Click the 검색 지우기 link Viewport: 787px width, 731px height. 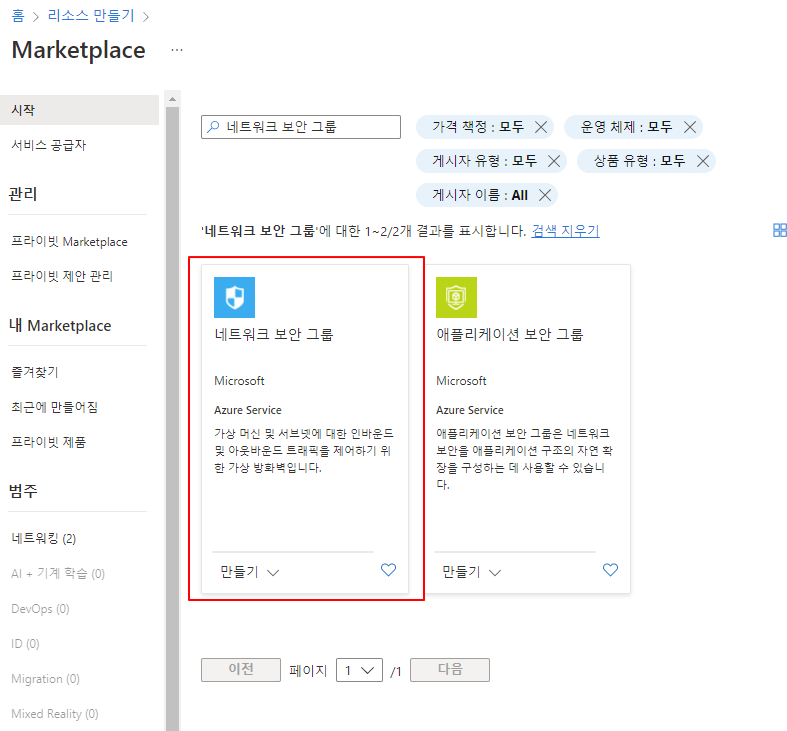coord(565,231)
